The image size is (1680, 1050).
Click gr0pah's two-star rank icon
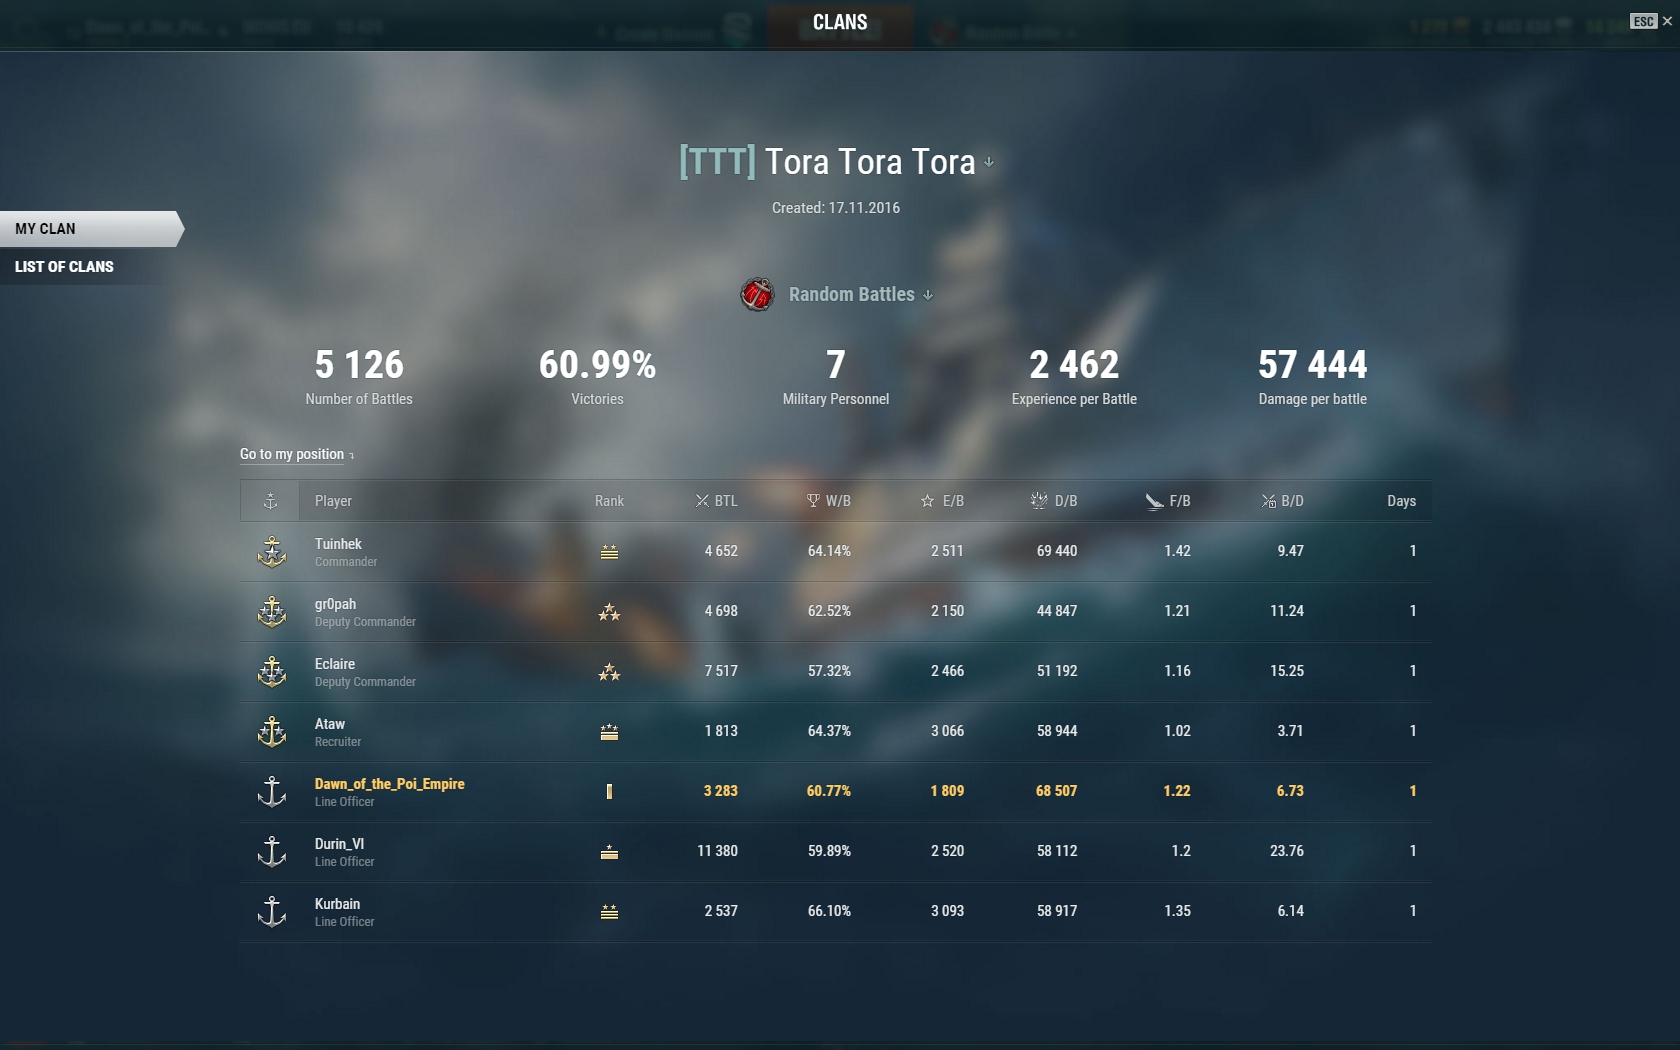(609, 612)
